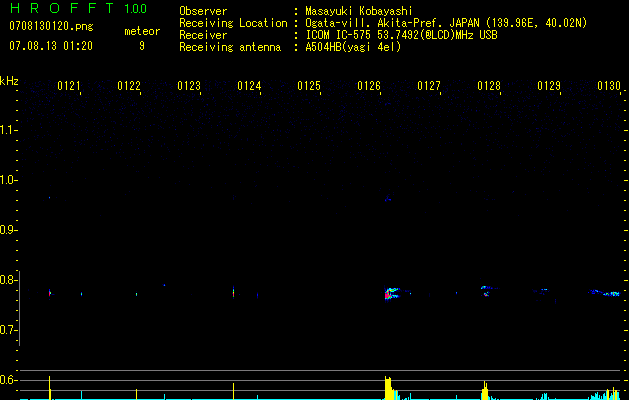Click the 0127 time axis marker
The width and height of the screenshot is (629, 400).
coord(429,86)
